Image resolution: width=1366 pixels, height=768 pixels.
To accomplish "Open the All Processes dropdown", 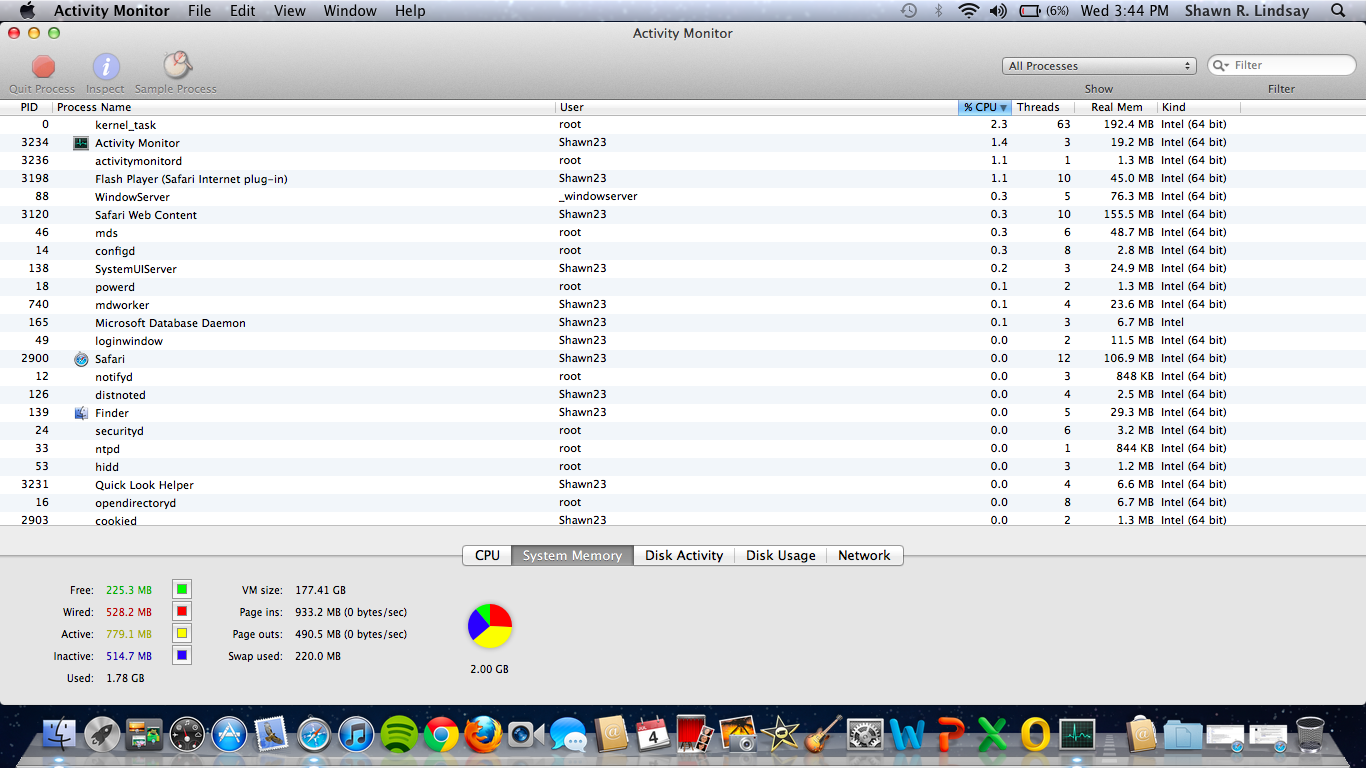I will coord(1099,66).
